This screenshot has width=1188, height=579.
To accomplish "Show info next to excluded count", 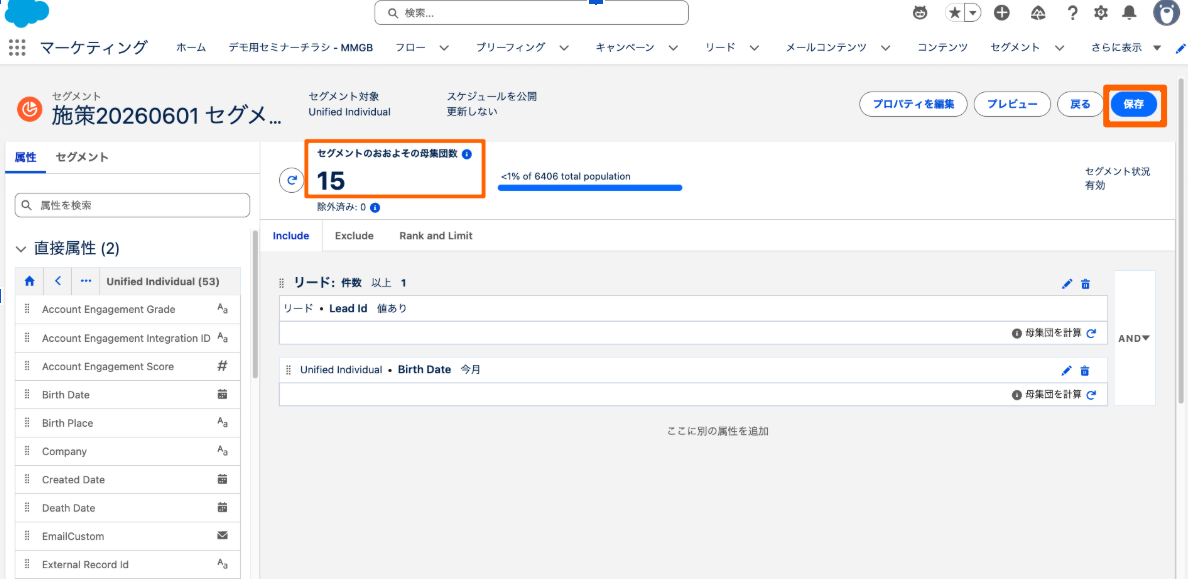I will 375,207.
